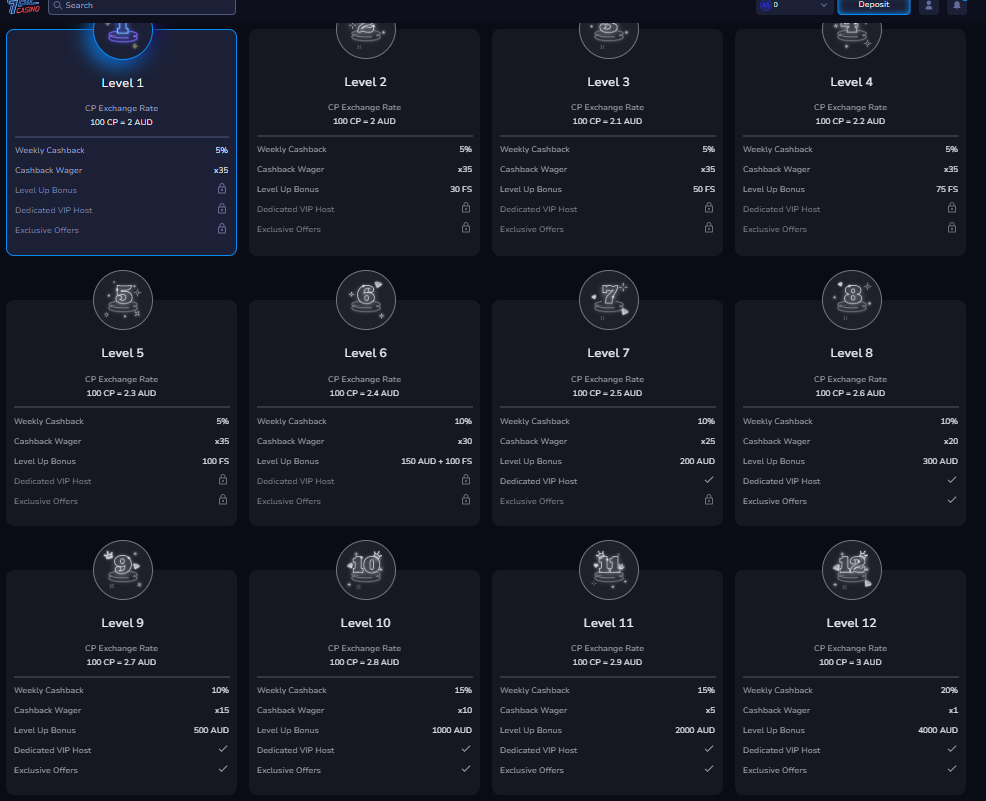Click Level 12 Dedicated VIP Host checkmark
Screen dimensions: 986x801
click(x=951, y=750)
